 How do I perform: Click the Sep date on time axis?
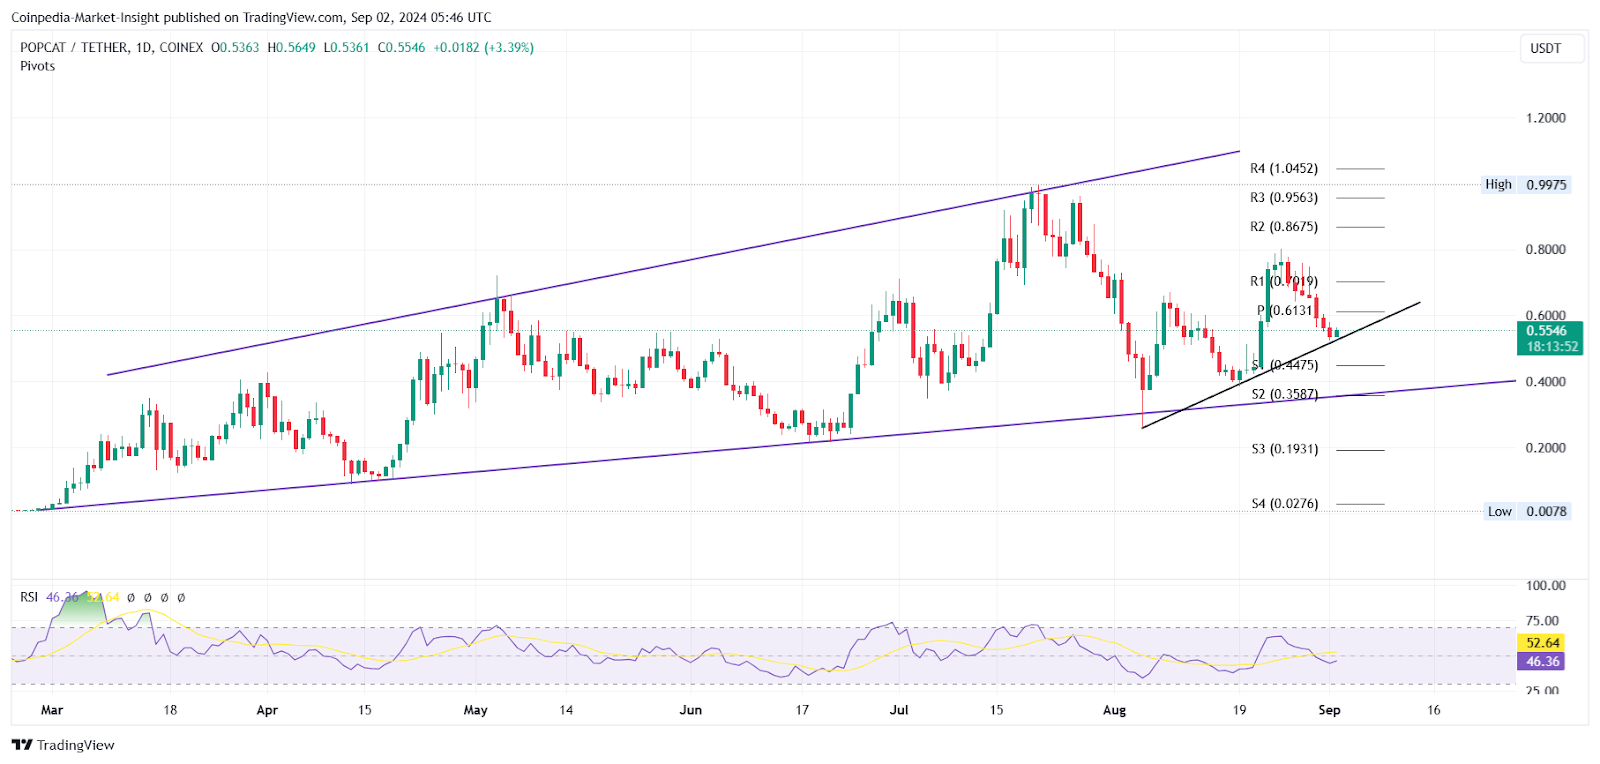(1329, 710)
